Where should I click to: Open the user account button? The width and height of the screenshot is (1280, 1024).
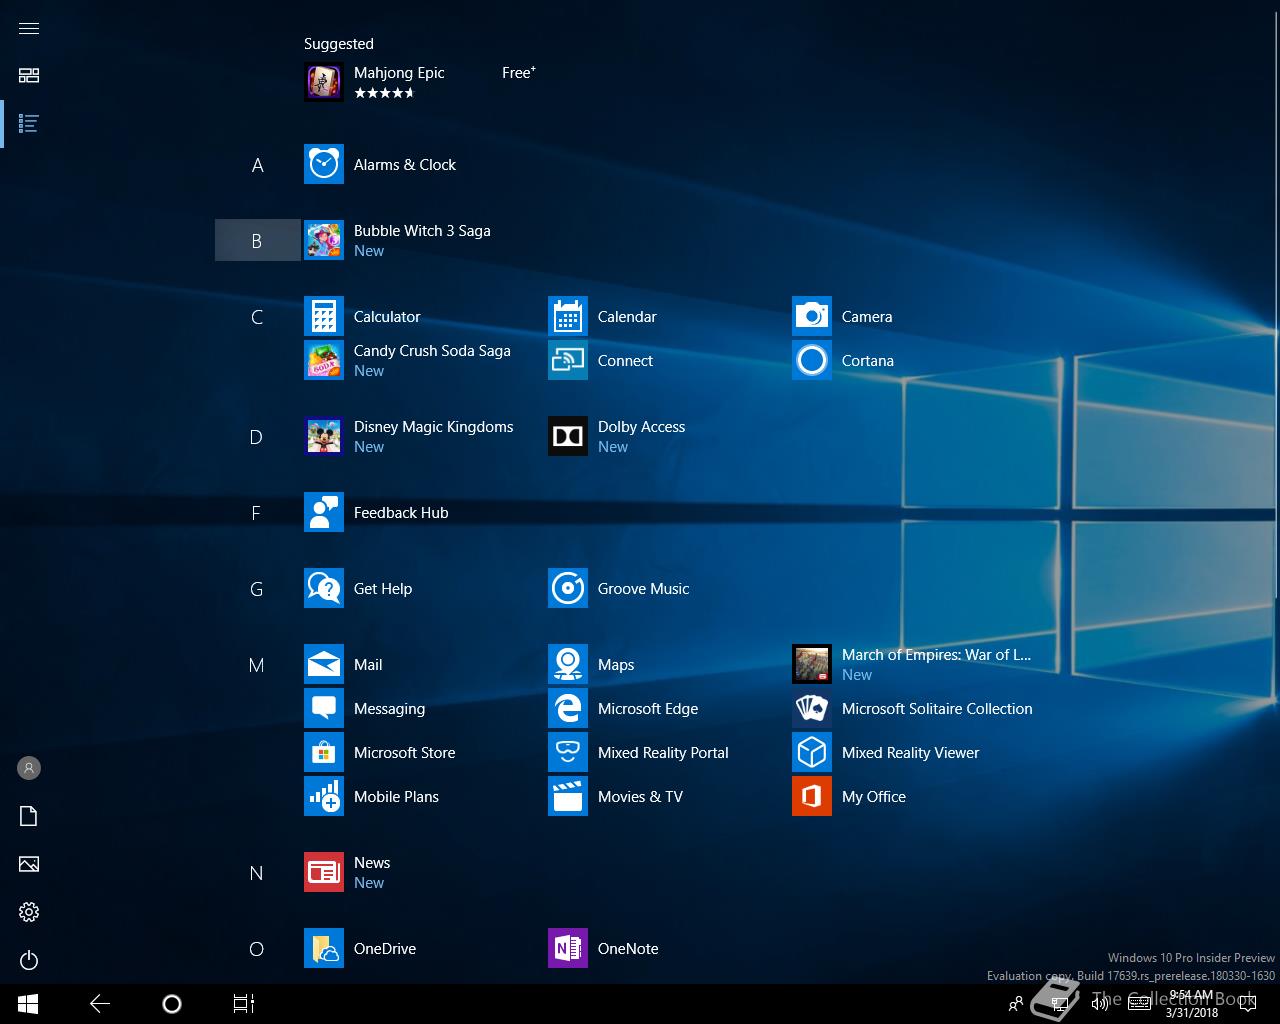tap(29, 768)
